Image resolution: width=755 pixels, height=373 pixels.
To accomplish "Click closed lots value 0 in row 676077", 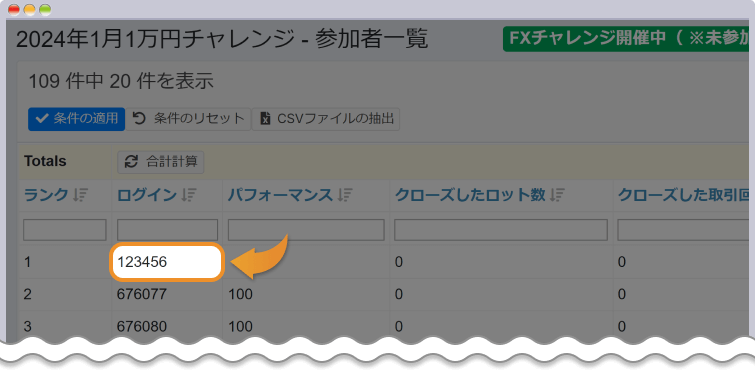I will coord(399,294).
